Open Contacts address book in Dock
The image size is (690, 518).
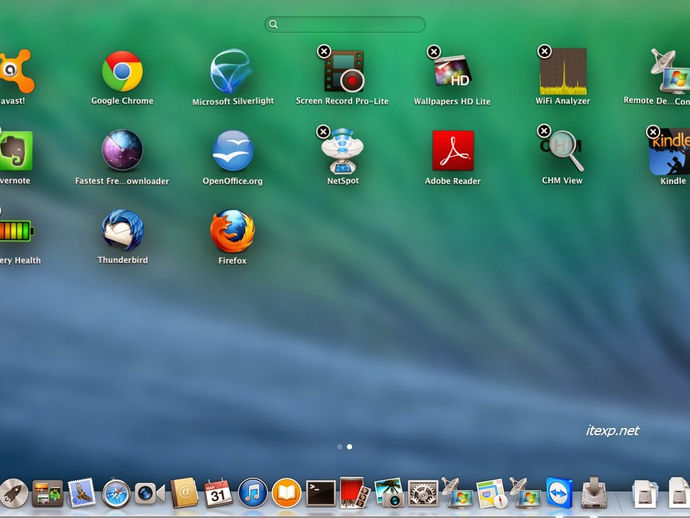184,493
